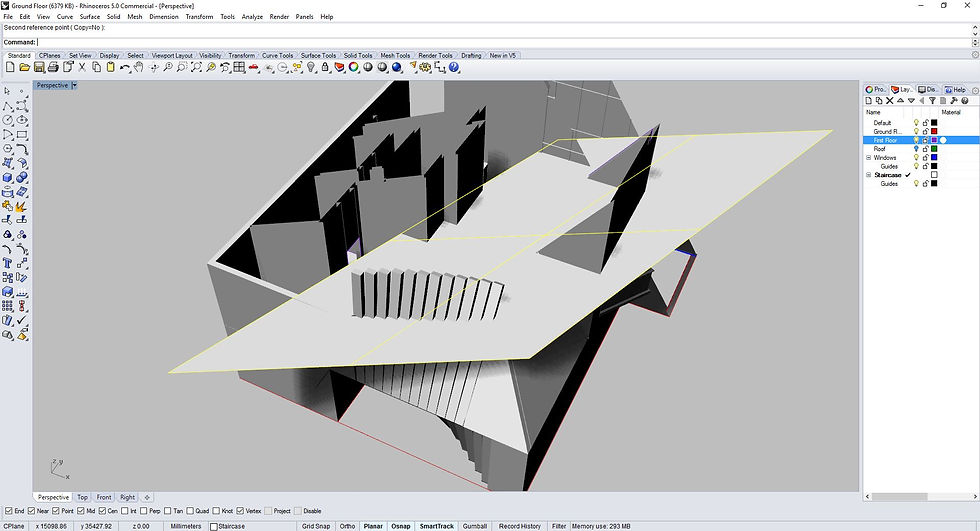Image resolution: width=980 pixels, height=531 pixels.
Task: Toggle Ortho in status bar
Action: (348, 526)
